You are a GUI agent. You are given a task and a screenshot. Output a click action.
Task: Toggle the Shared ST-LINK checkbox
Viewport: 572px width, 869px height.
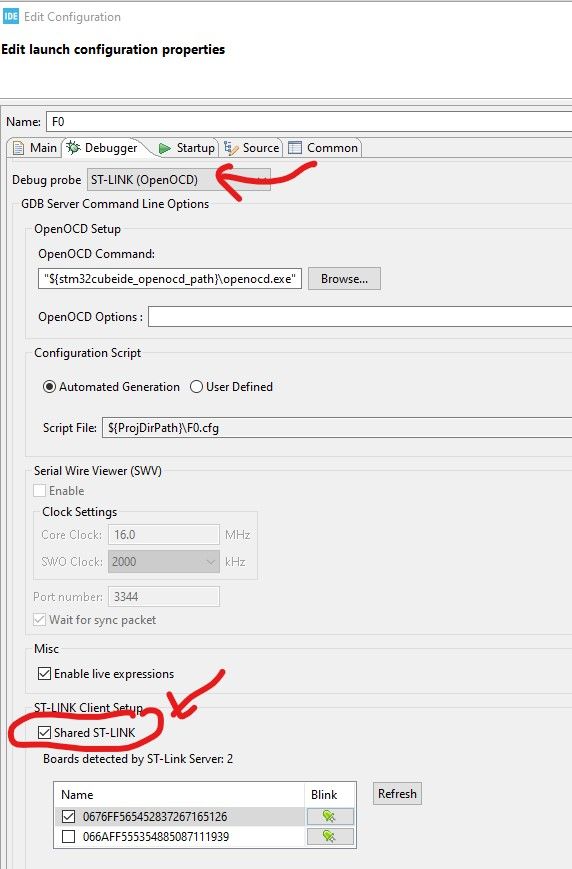(44, 732)
